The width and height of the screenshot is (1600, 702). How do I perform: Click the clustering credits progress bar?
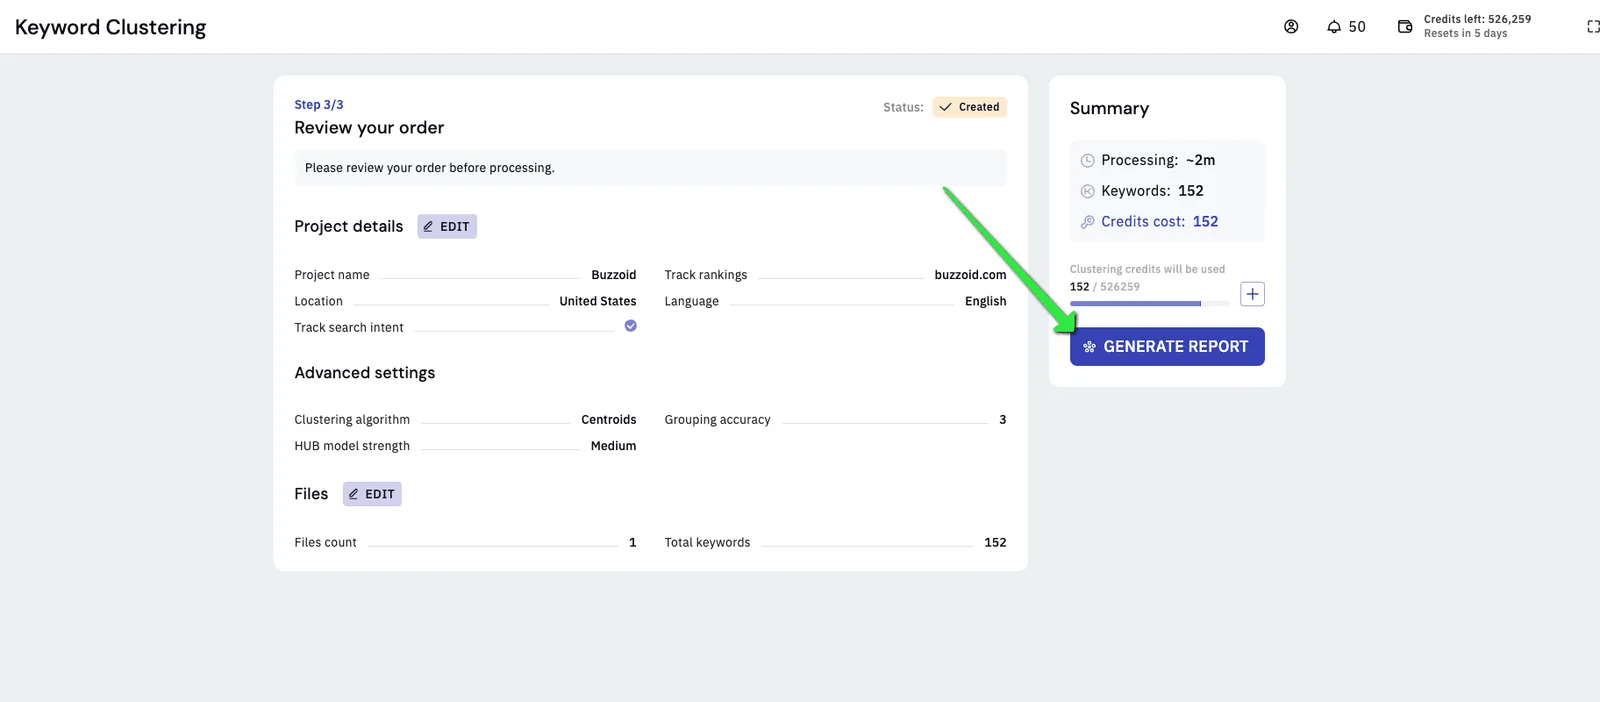pos(1150,303)
